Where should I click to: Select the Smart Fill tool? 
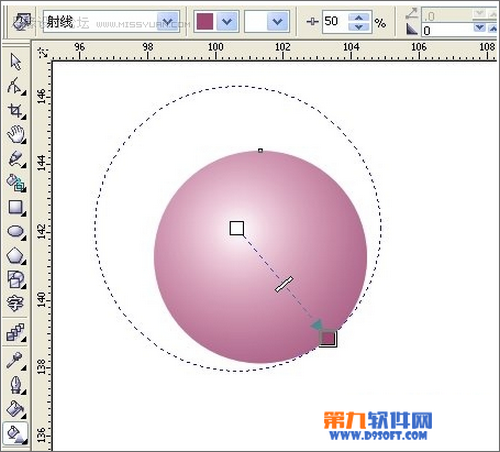[x=16, y=183]
